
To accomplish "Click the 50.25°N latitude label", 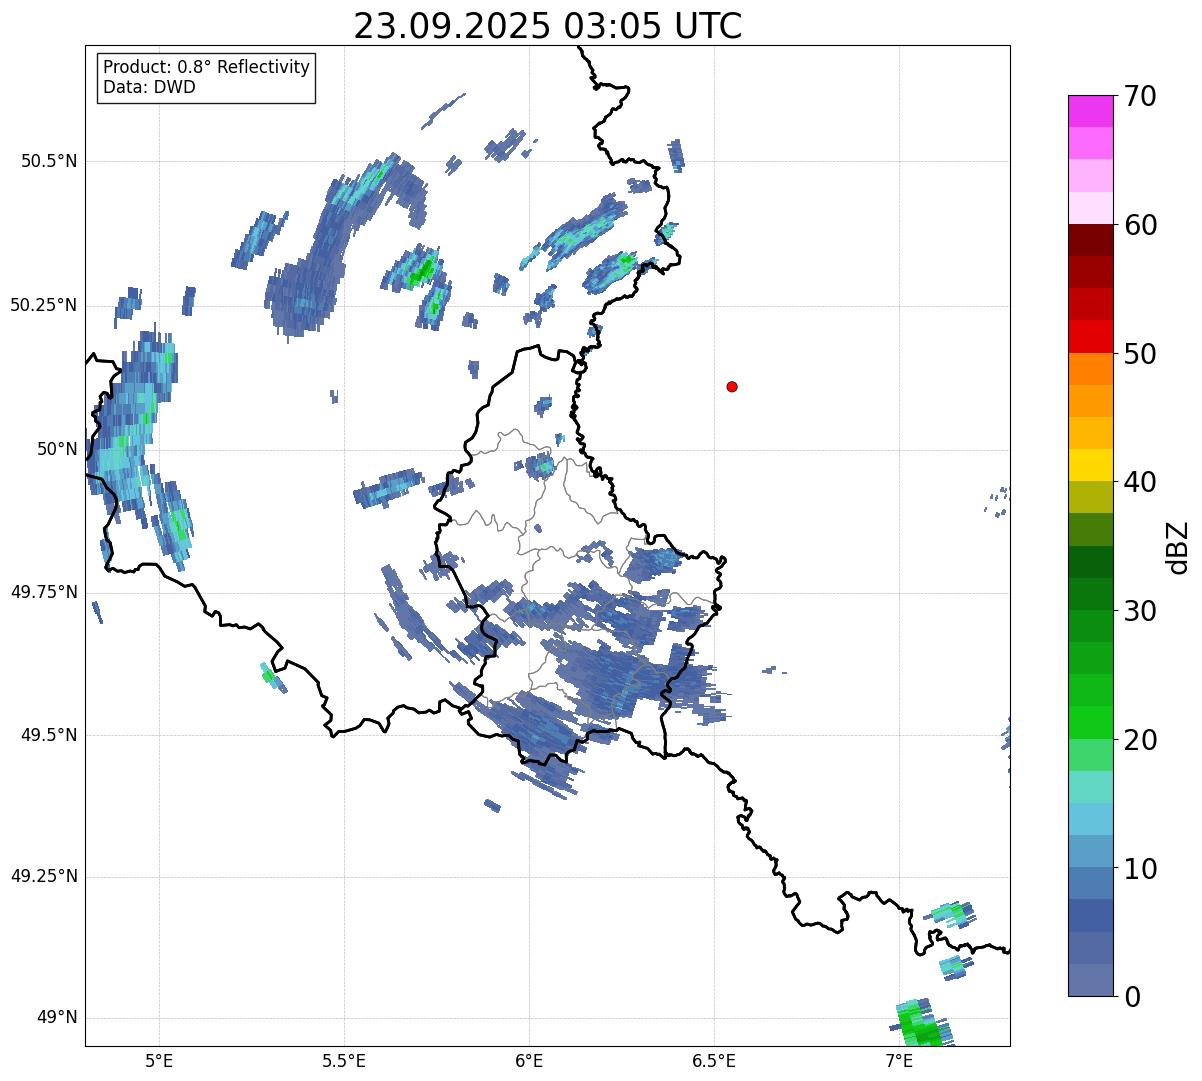I will (x=44, y=305).
